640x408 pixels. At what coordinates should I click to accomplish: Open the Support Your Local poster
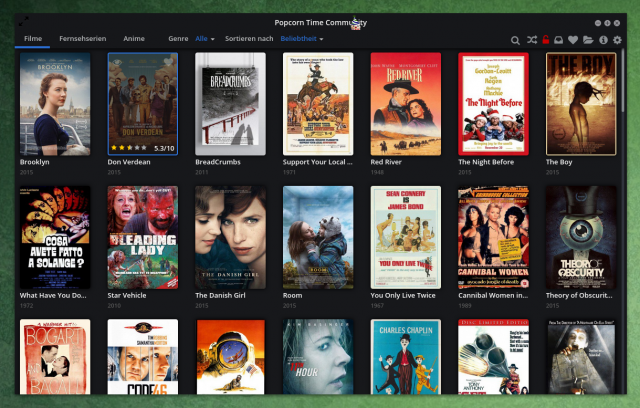tap(318, 104)
